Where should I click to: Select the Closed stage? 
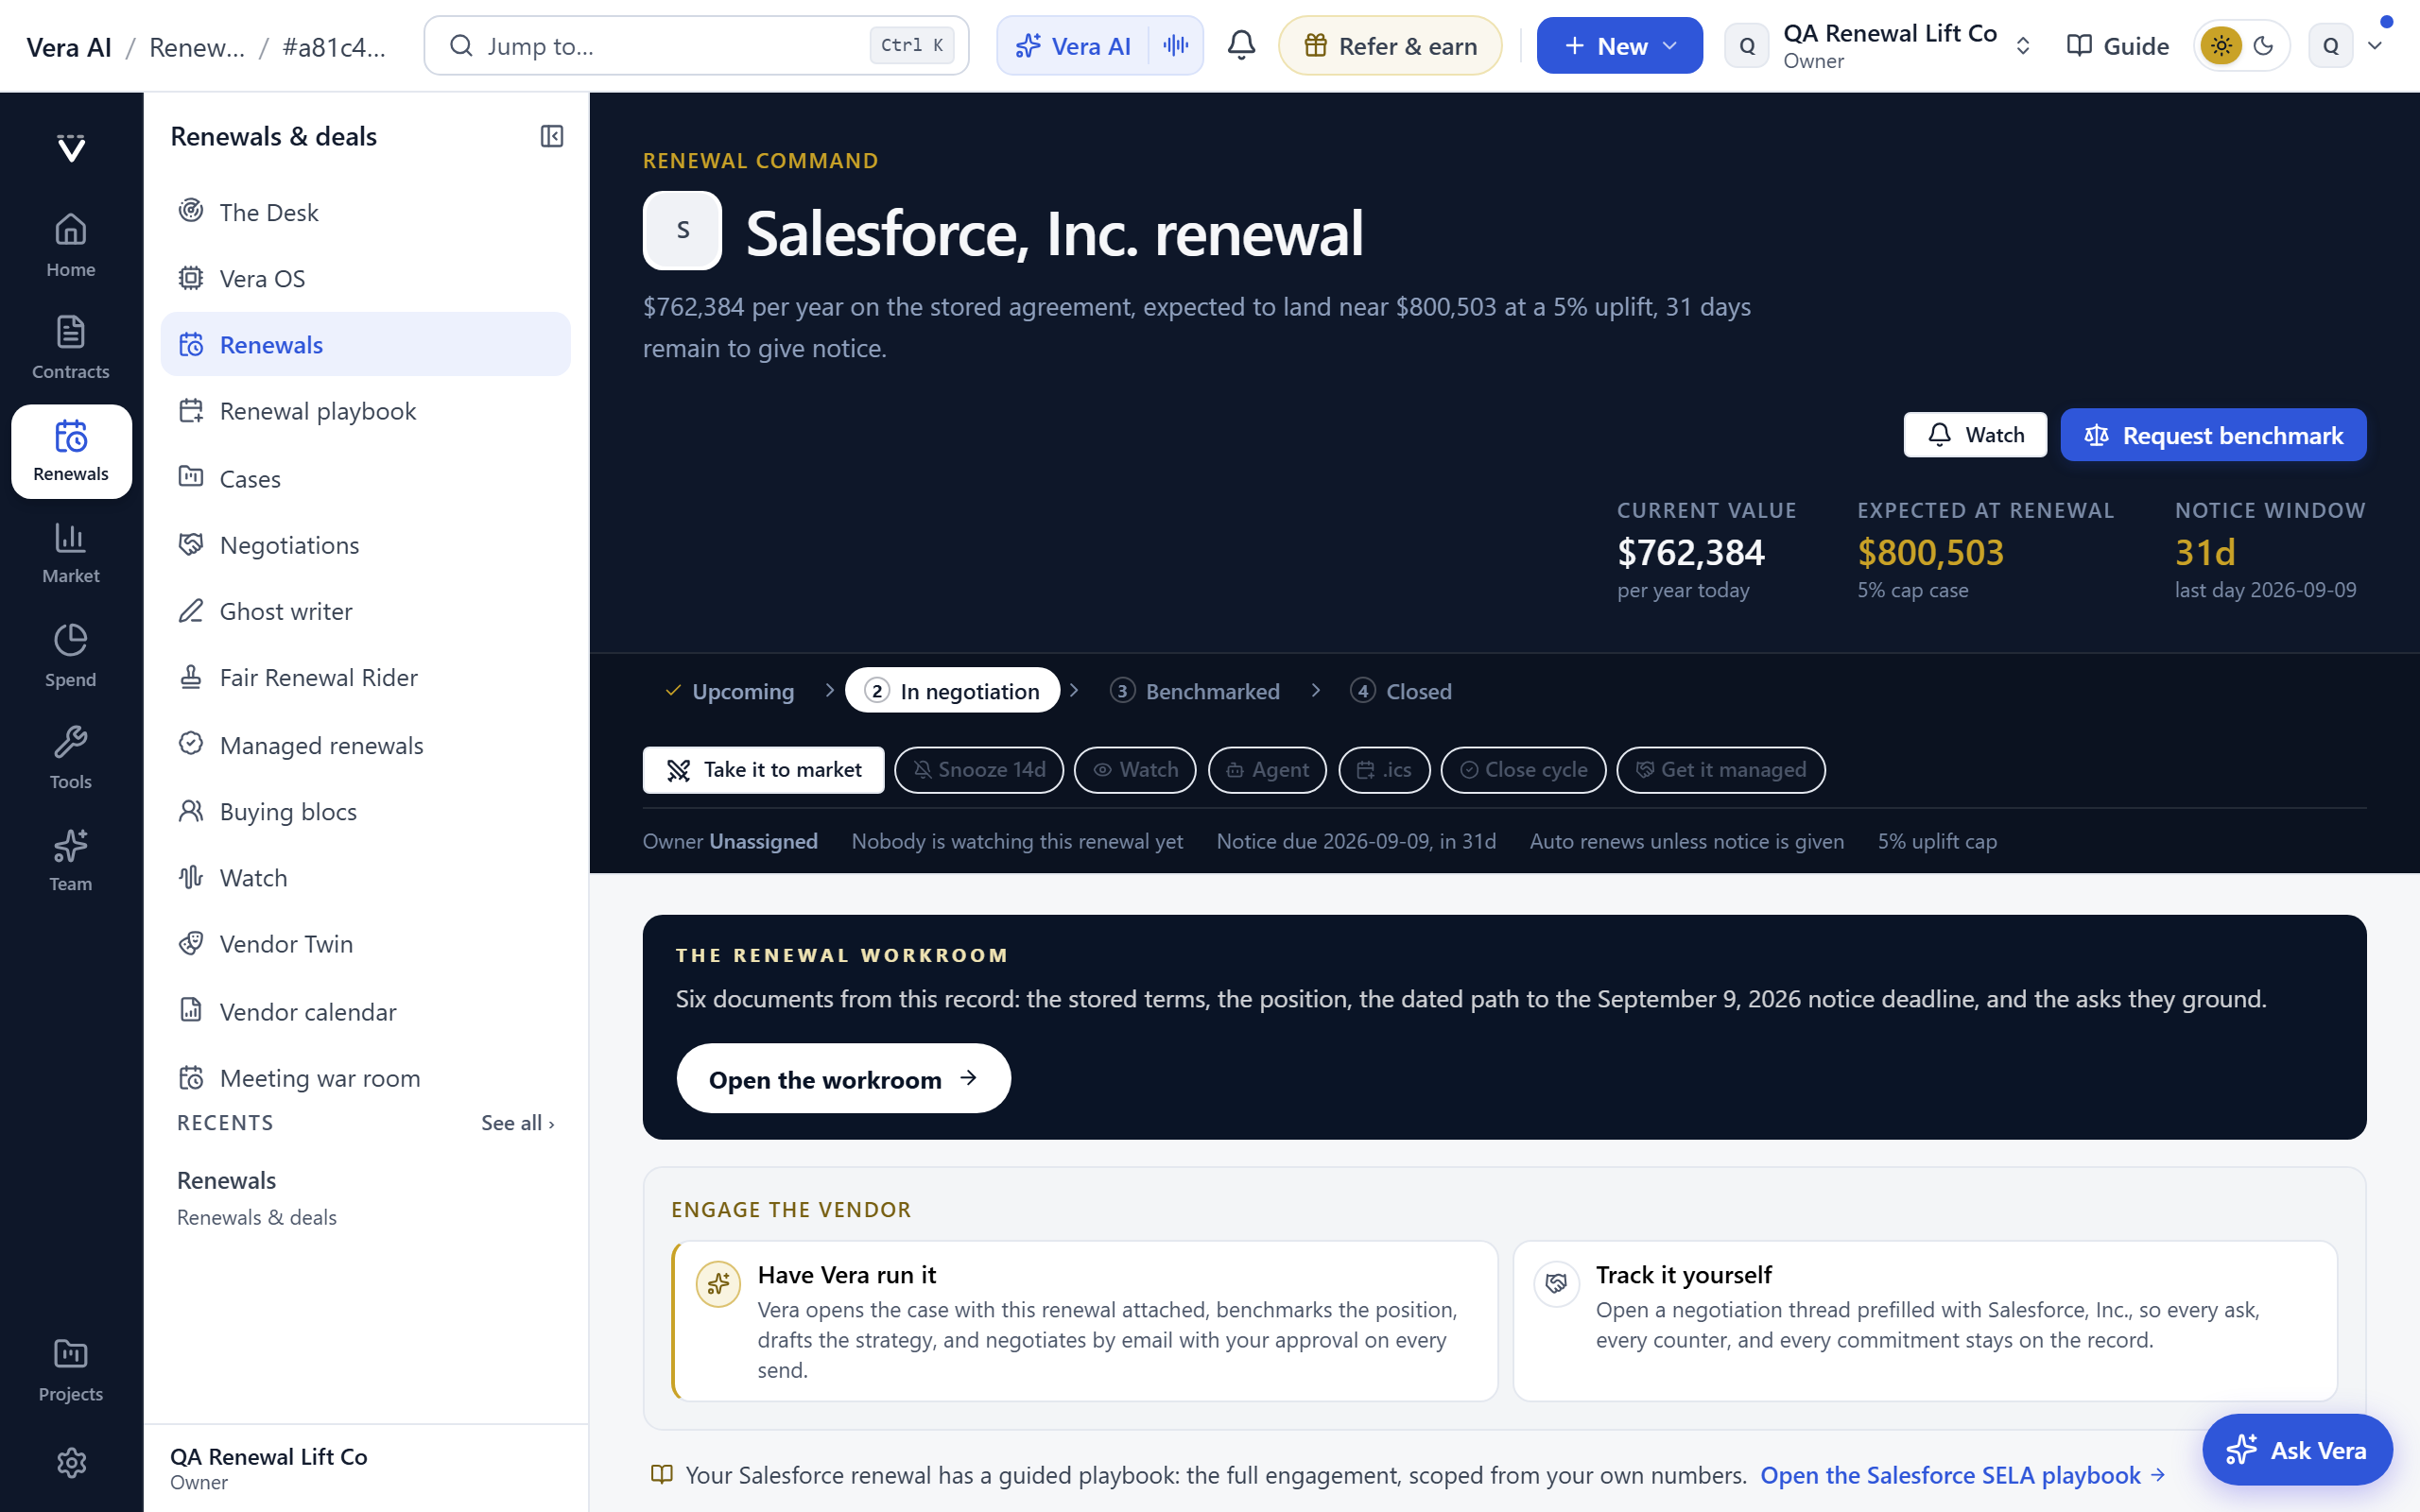pyautogui.click(x=1401, y=691)
